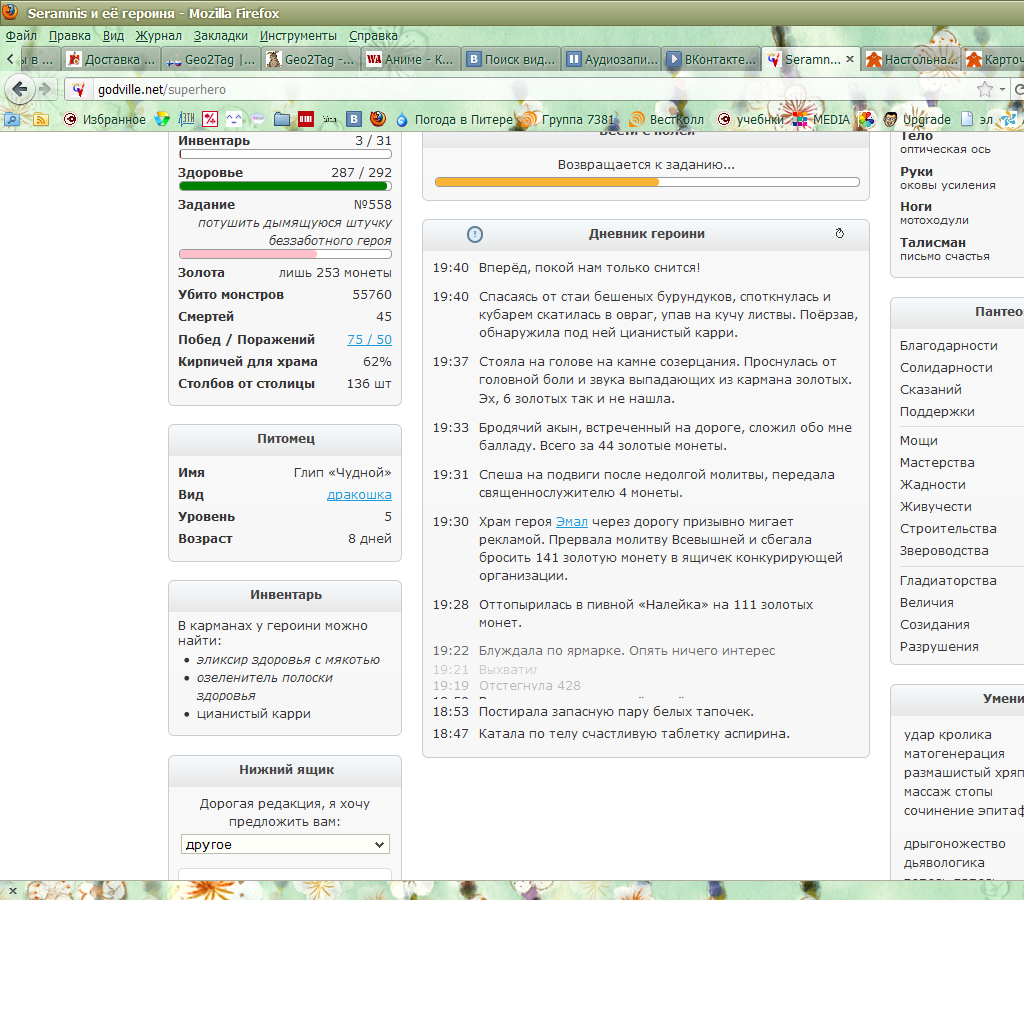The height and width of the screenshot is (1024, 1024).
Task: Open the Upgrade bookmark
Action: [917, 119]
